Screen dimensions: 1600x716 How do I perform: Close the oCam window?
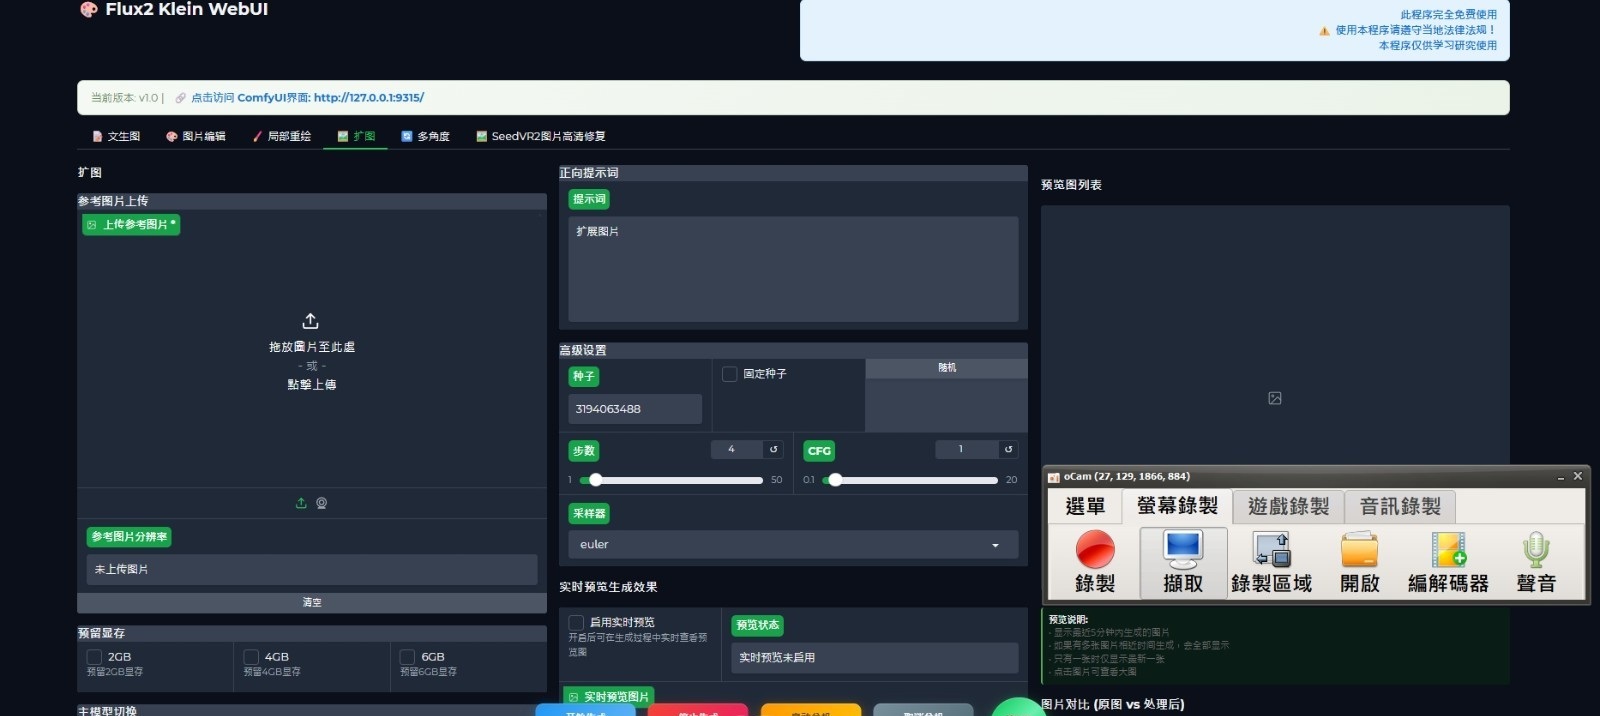[1578, 477]
